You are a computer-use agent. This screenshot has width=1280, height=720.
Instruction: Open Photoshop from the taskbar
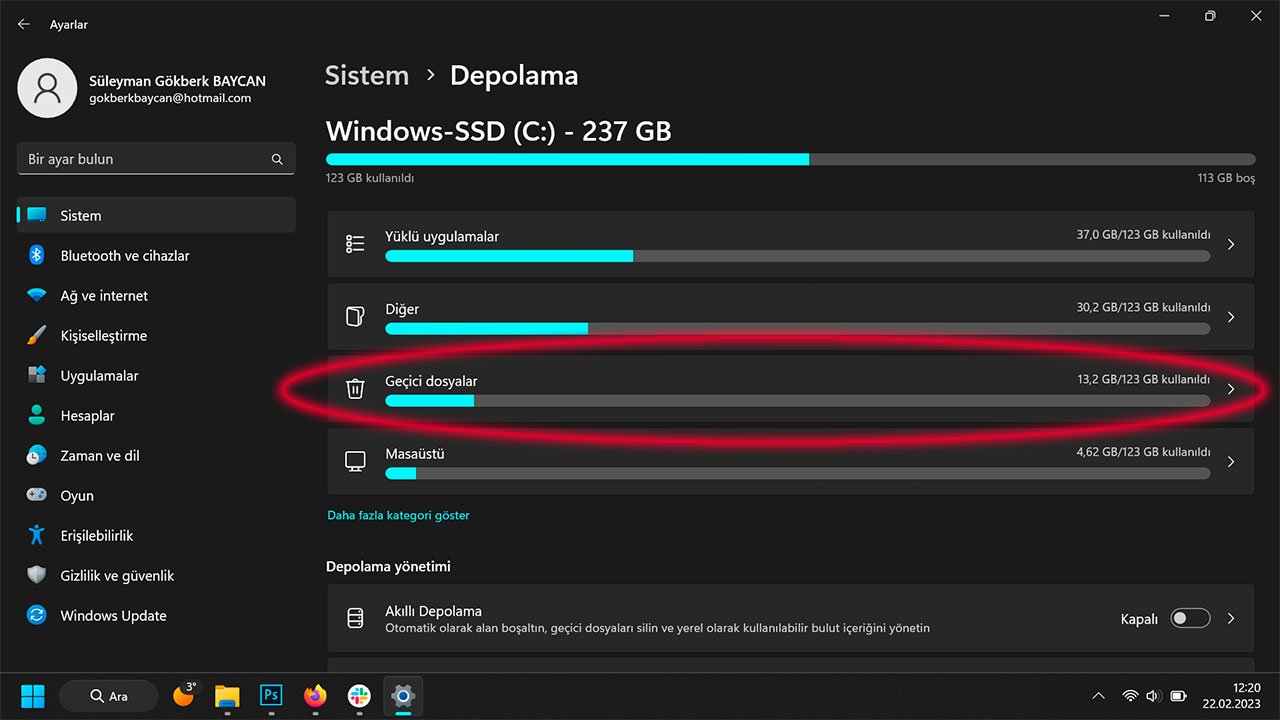pyautogui.click(x=271, y=695)
